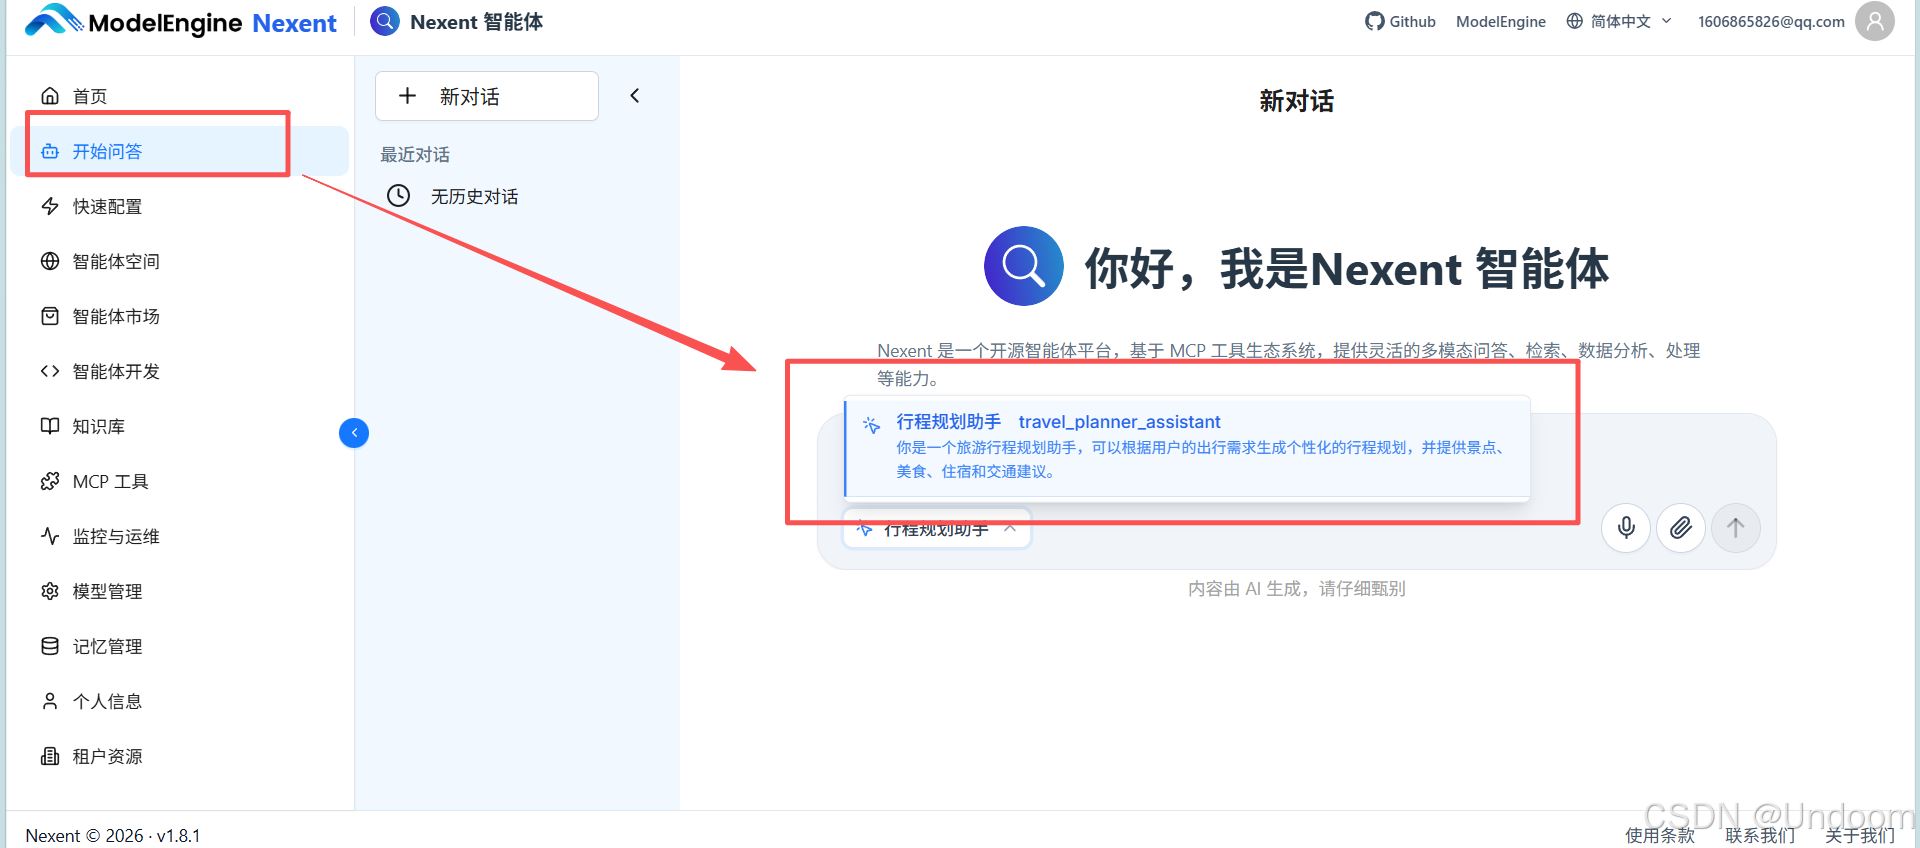Open the MCP 工具 label

tap(111, 481)
